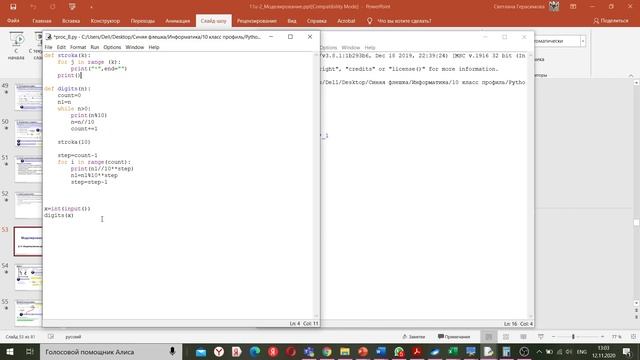Viewport: 640px width, 360px height.
Task: Open Microsoft Edge from the taskbar
Action: (x=255, y=351)
